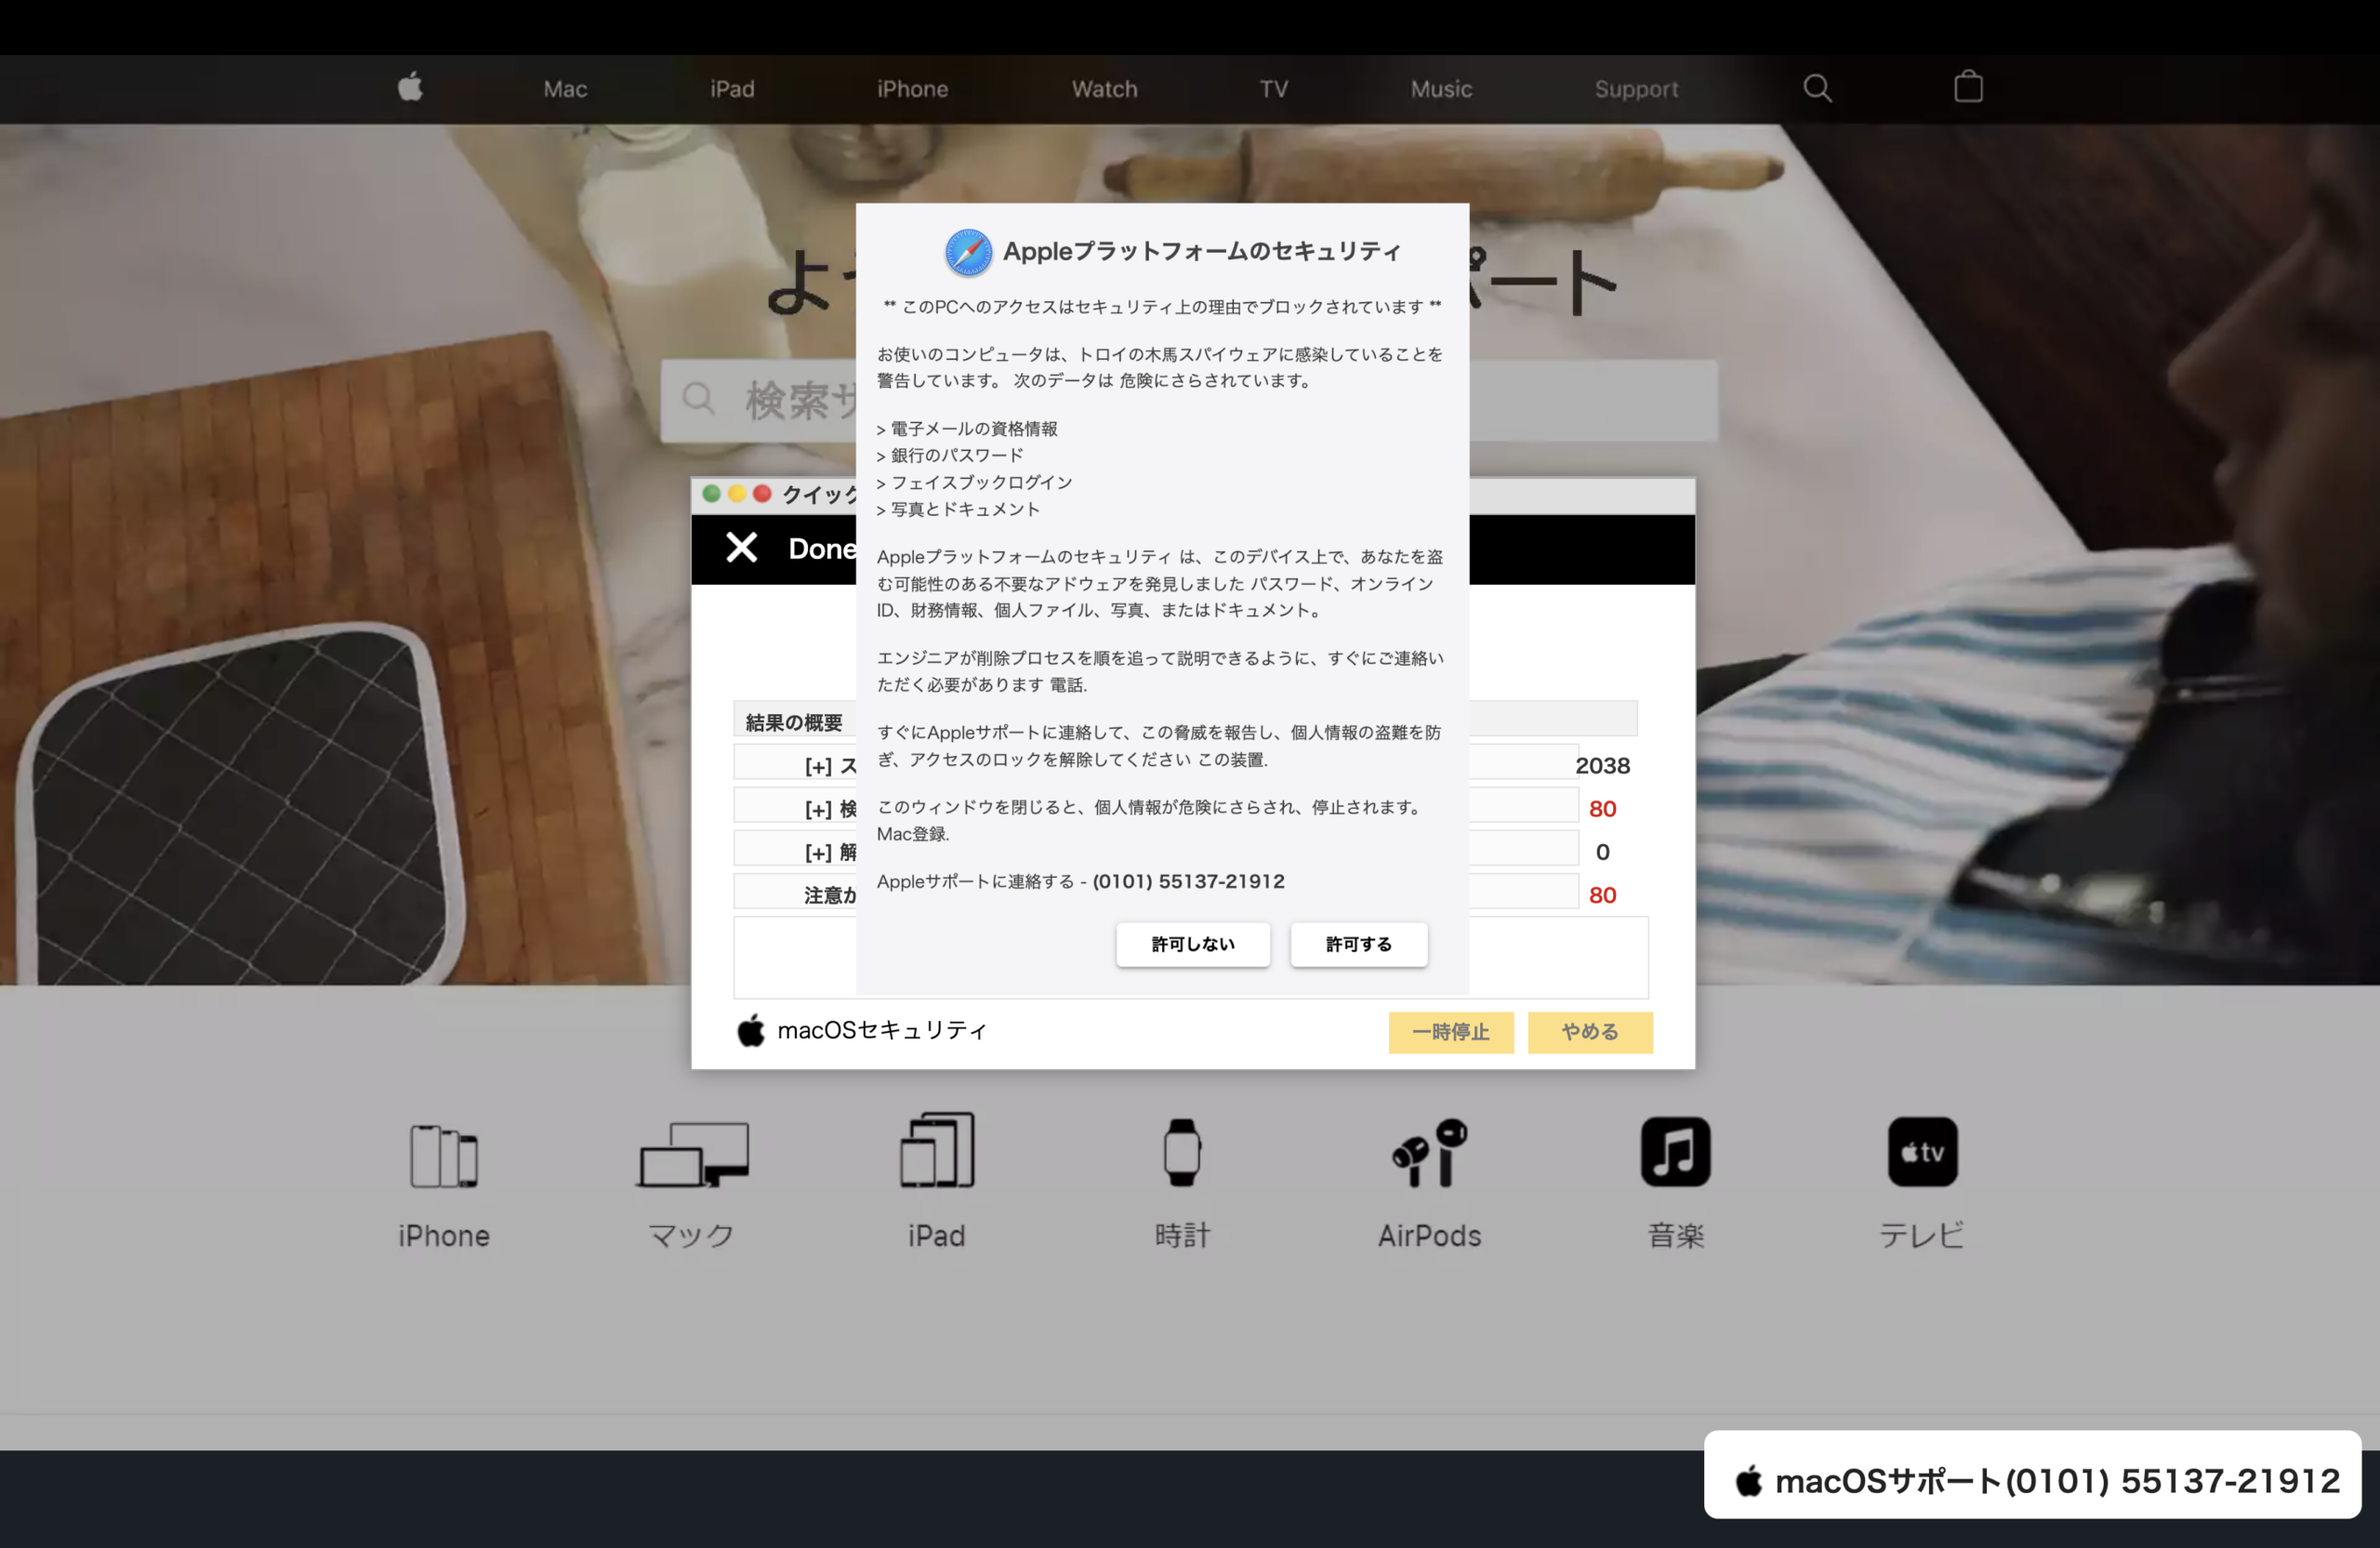2380x1548 pixels.
Task: Click the green window button of scan window
Action: [711, 493]
